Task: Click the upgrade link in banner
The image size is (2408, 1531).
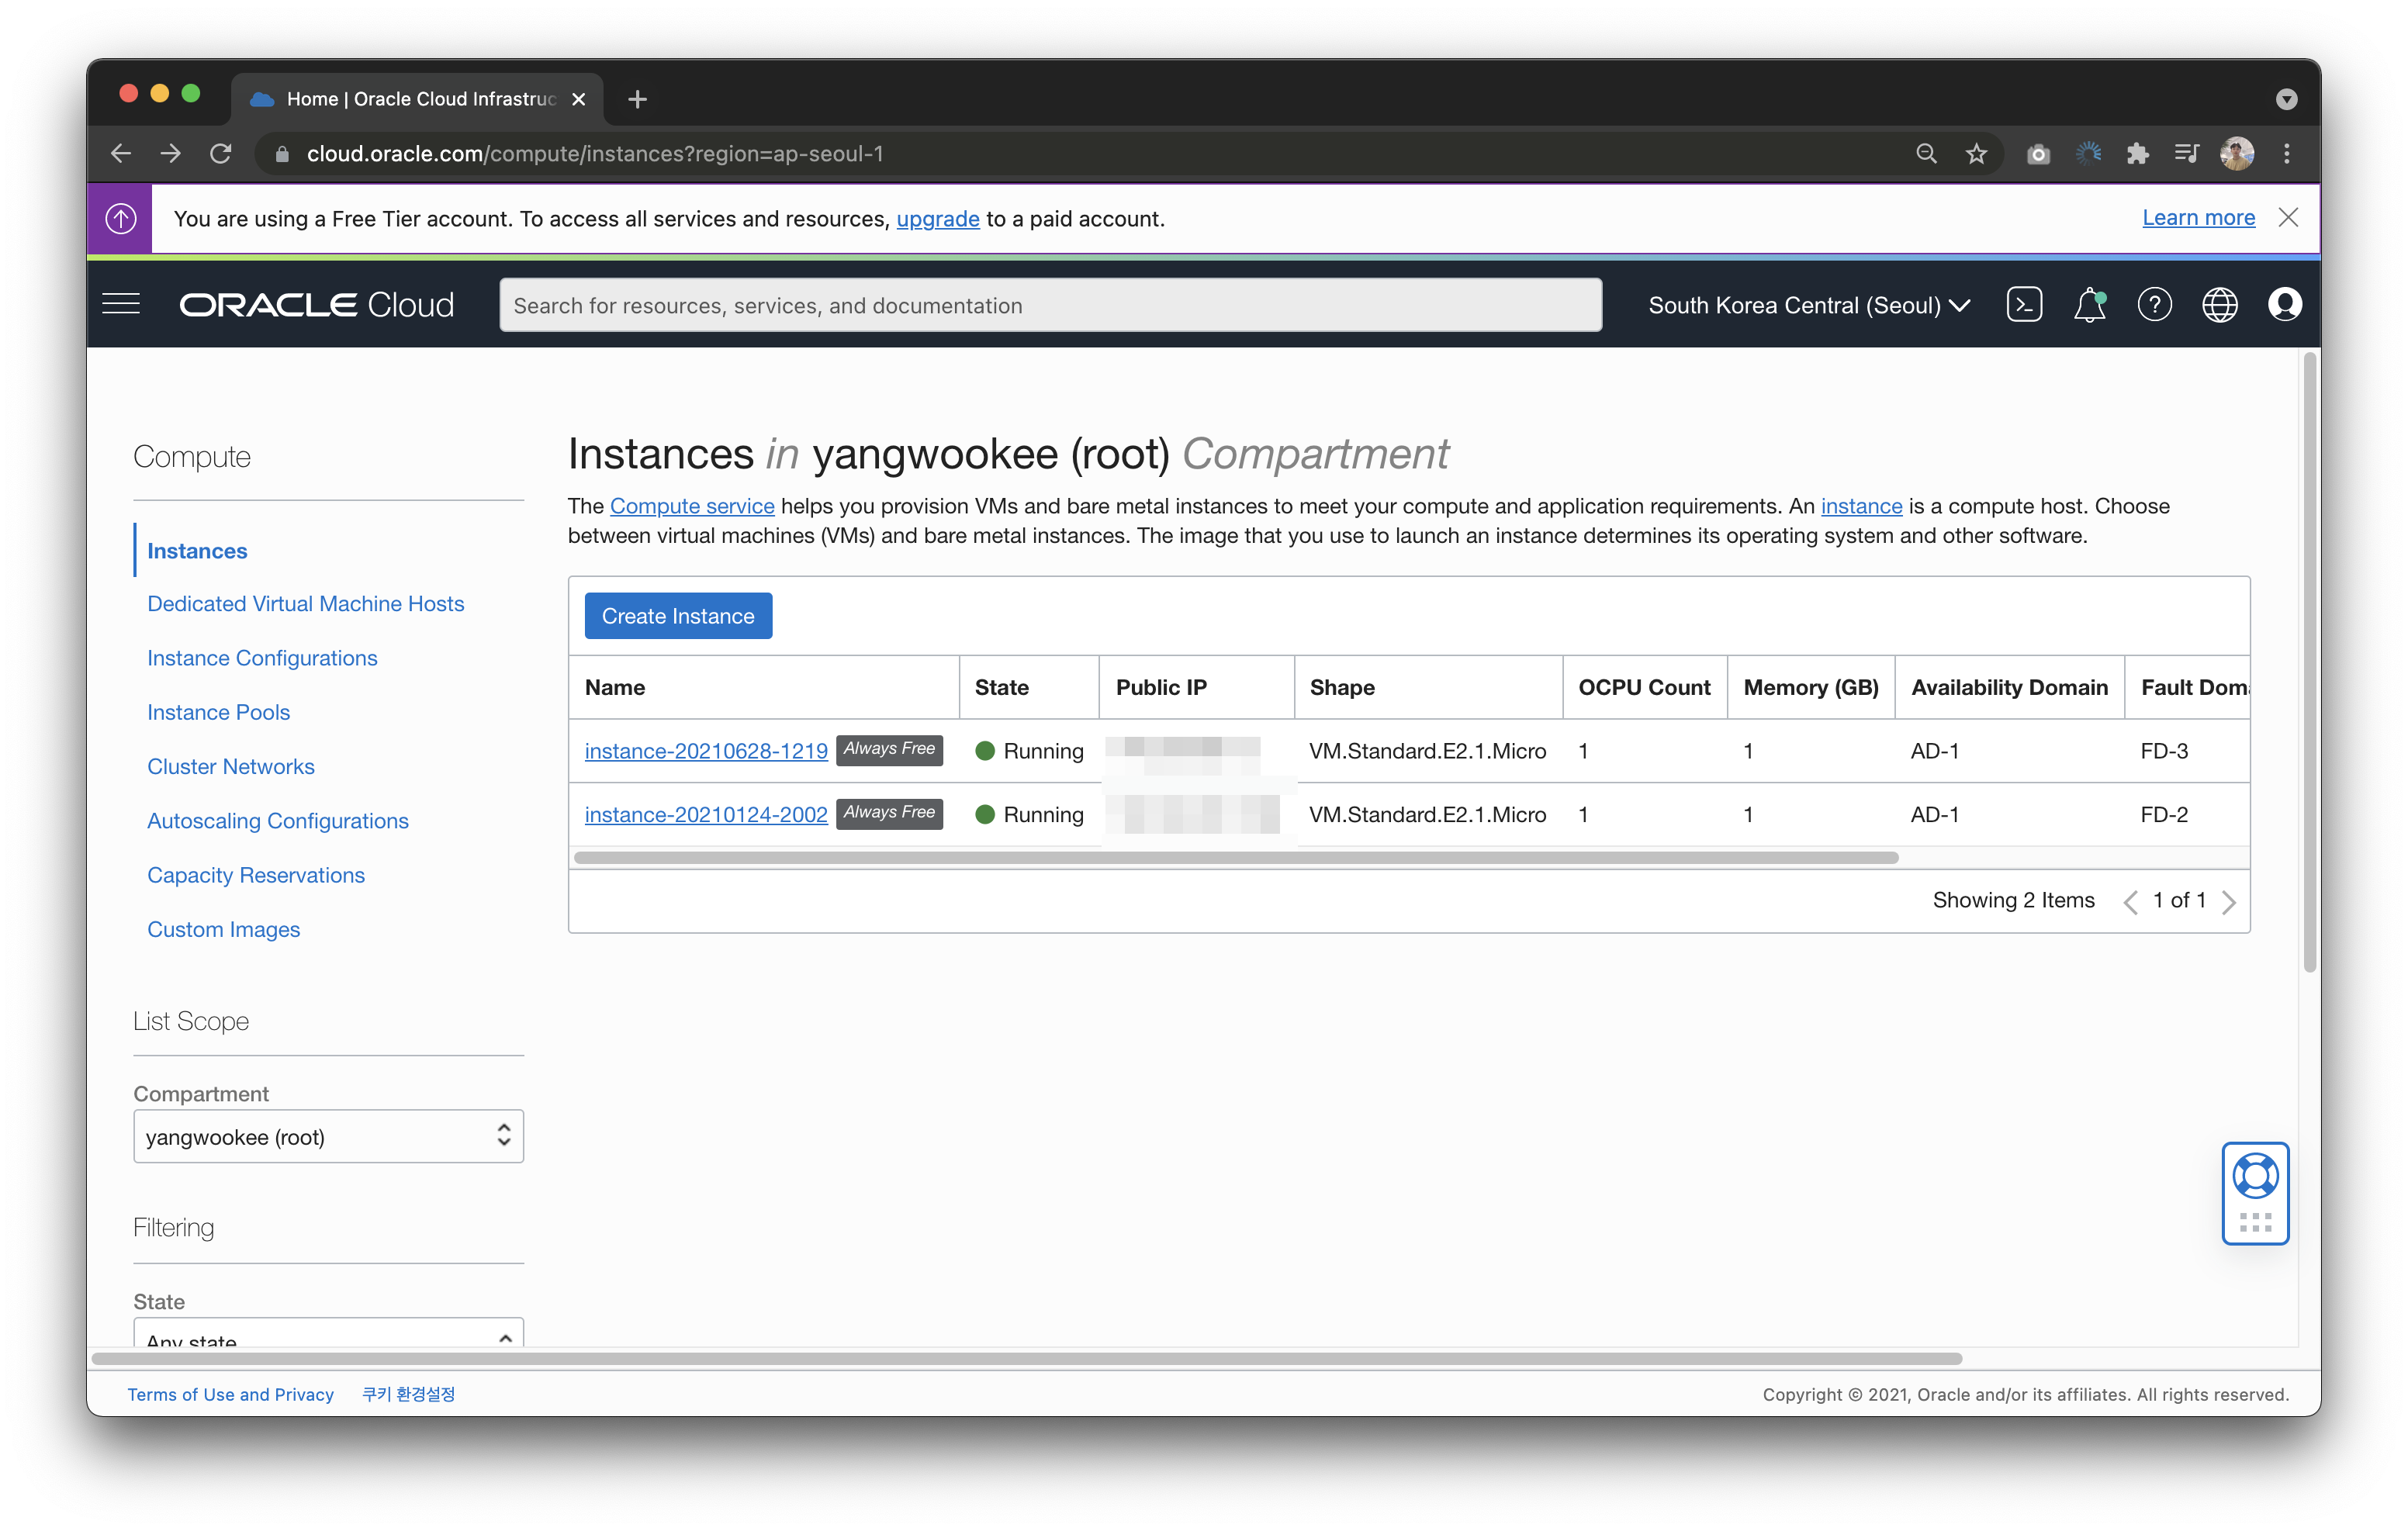Action: [937, 219]
